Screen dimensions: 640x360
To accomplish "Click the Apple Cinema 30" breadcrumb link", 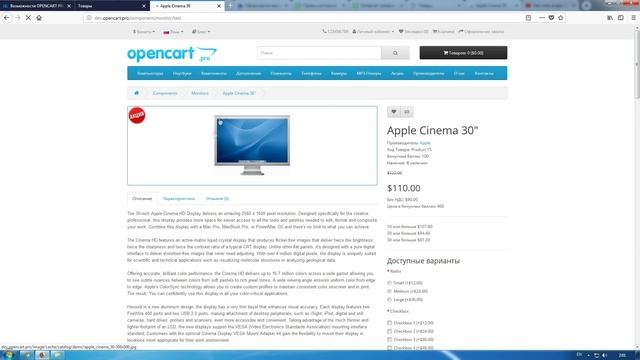I will [239, 93].
